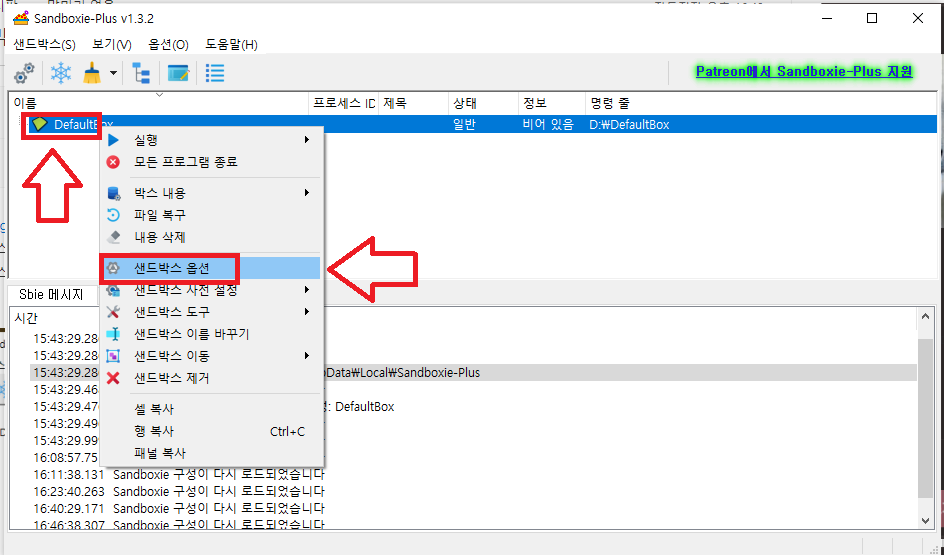Select the 16:23:40.263 log row
This screenshot has height=555, width=944.
tap(473, 491)
